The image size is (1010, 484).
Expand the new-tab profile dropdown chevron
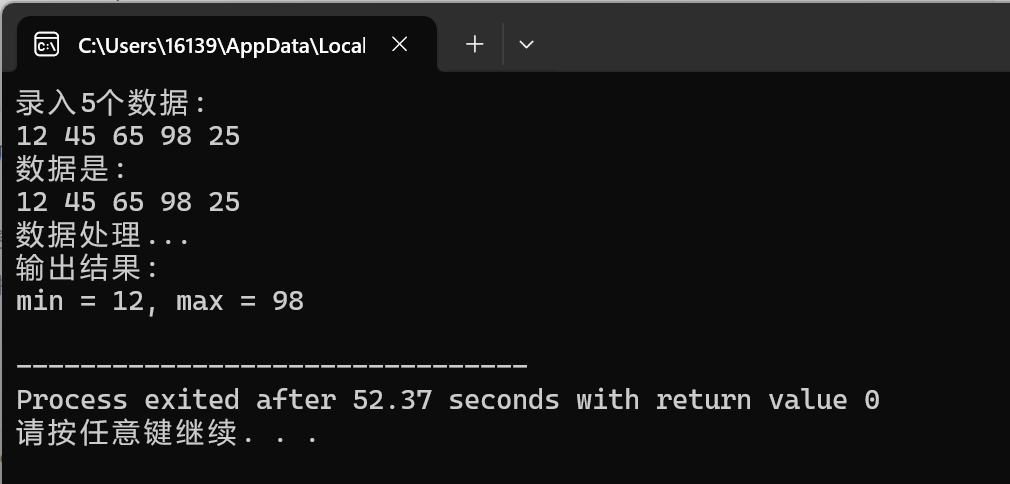[526, 44]
